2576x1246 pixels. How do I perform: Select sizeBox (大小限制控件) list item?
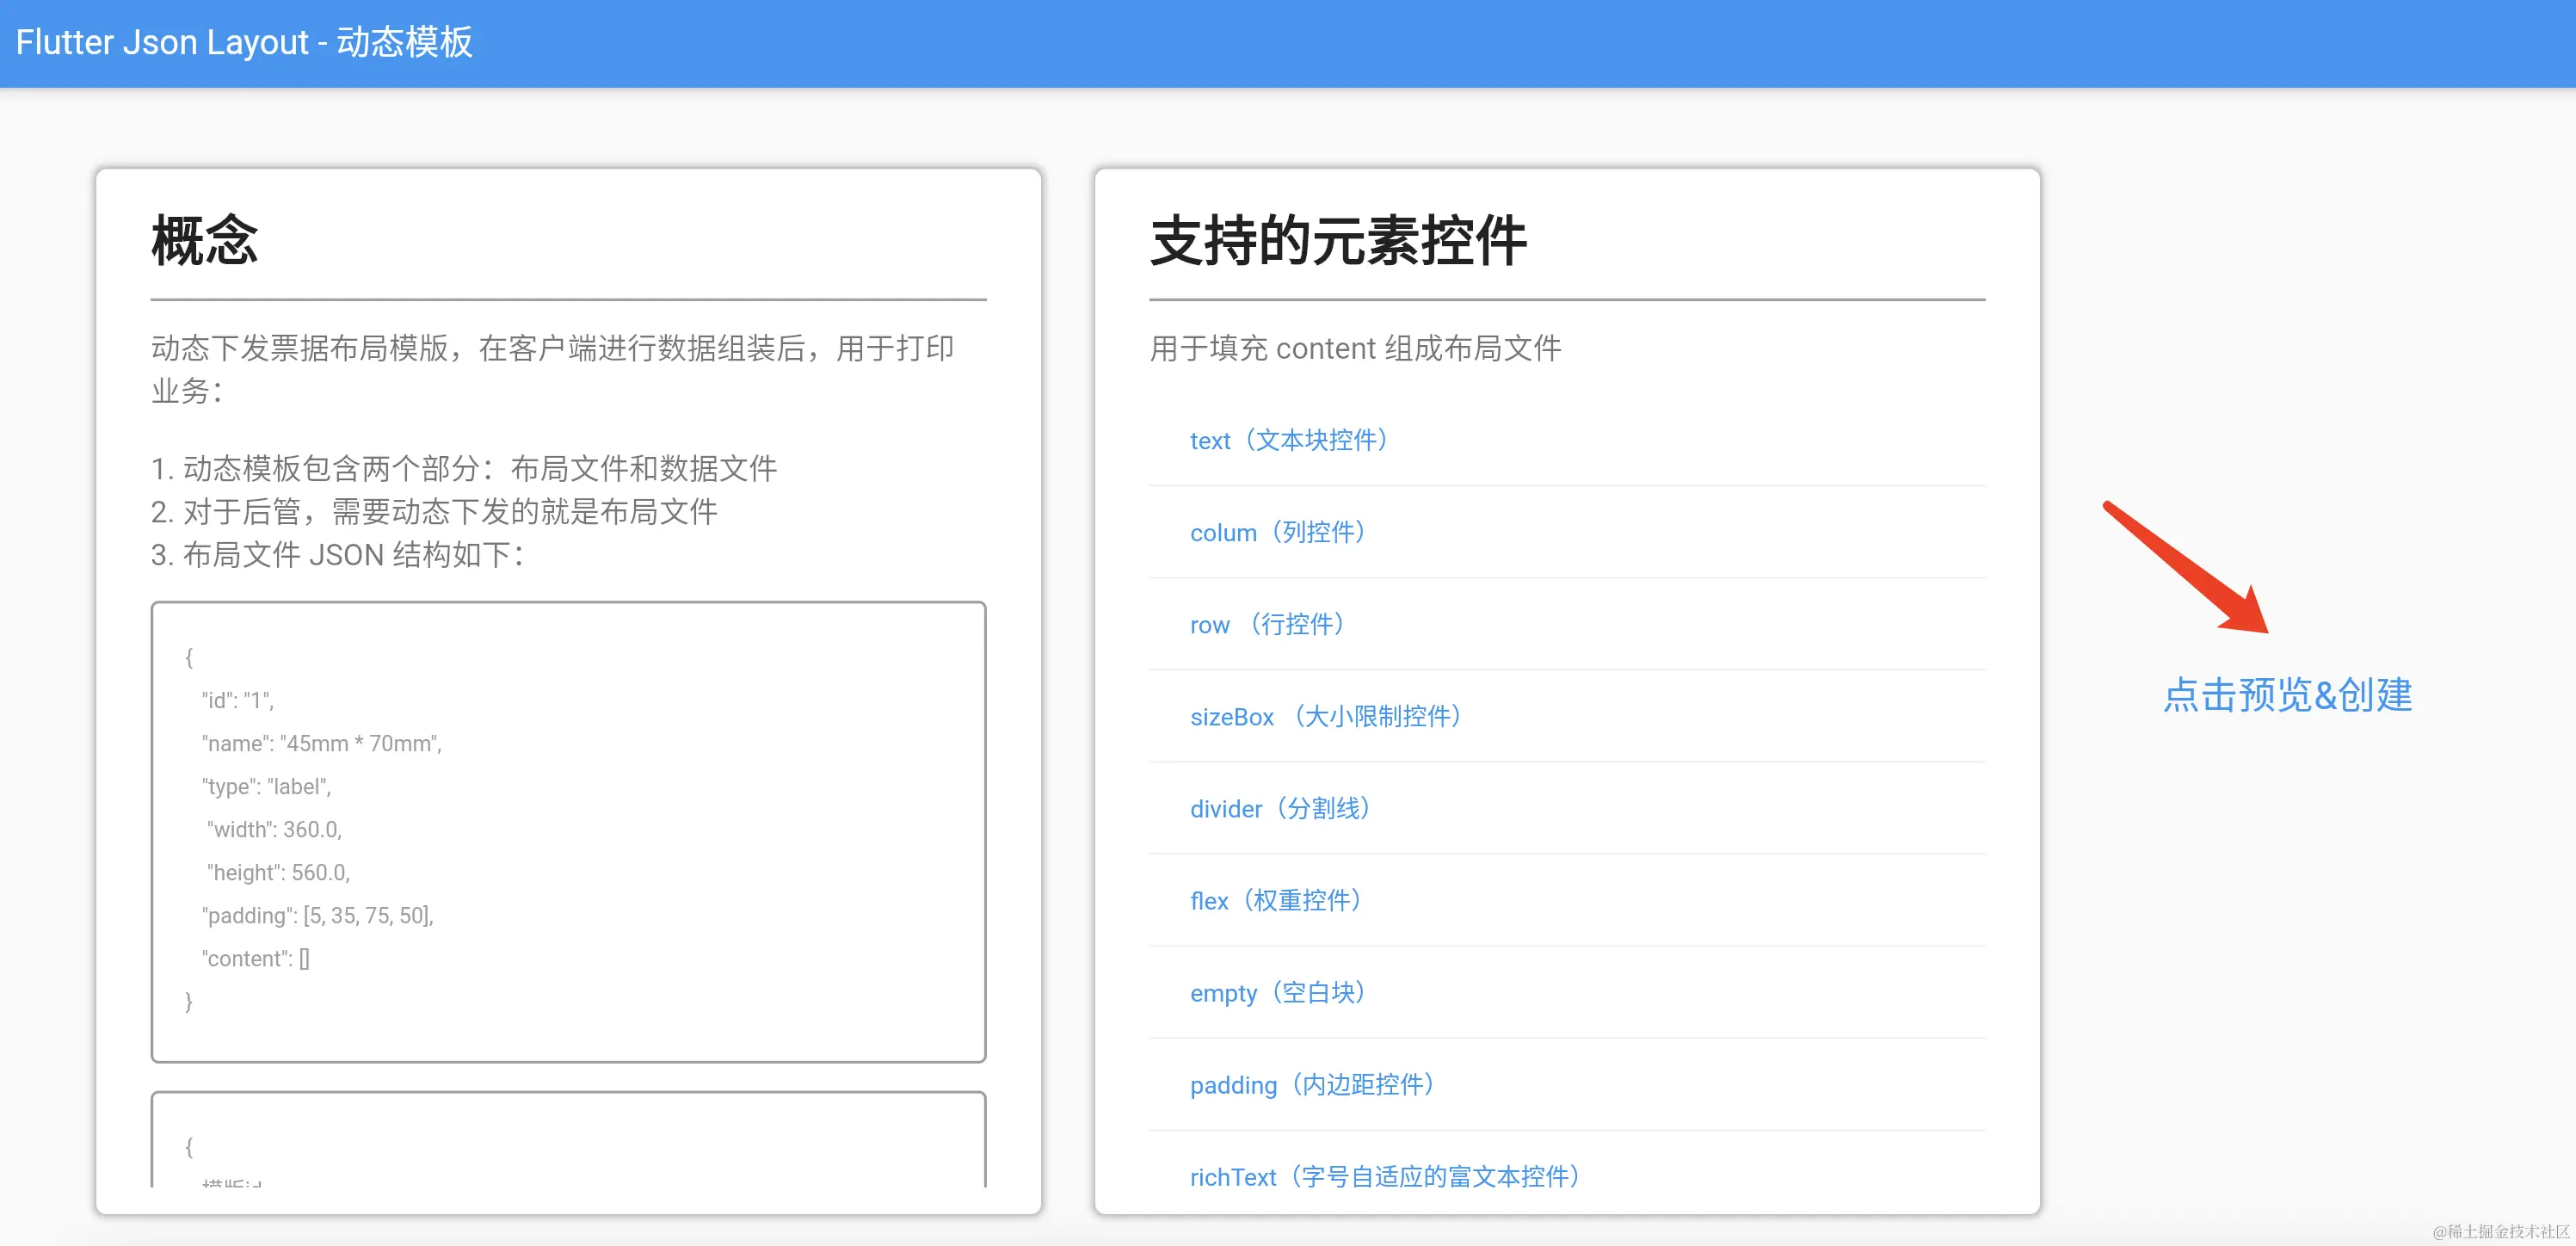coord(1325,716)
